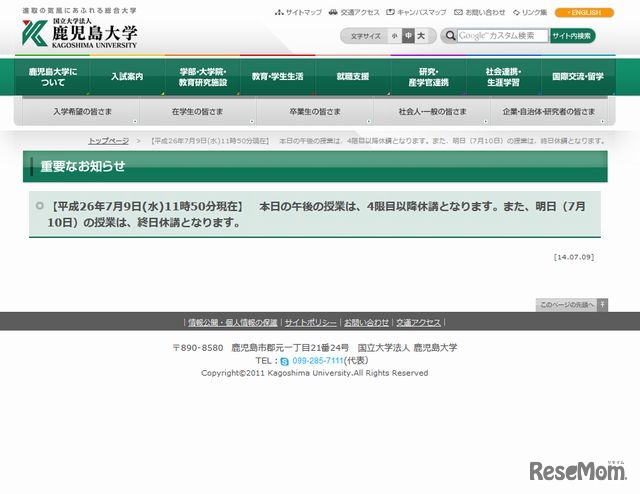Open the キャンパスマップ header link
Image resolution: width=640 pixels, height=494 pixels.
click(421, 12)
